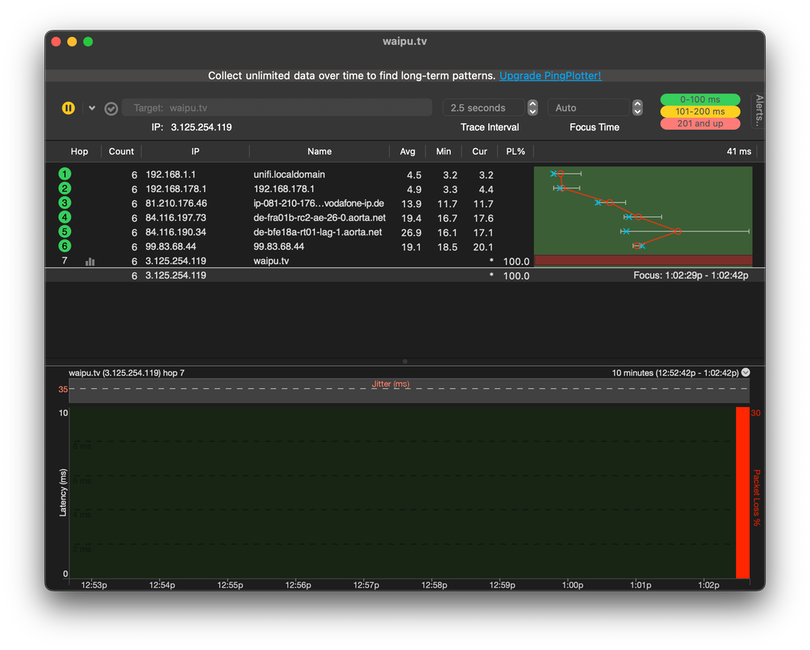
Task: Click the Min column header
Action: 443,151
